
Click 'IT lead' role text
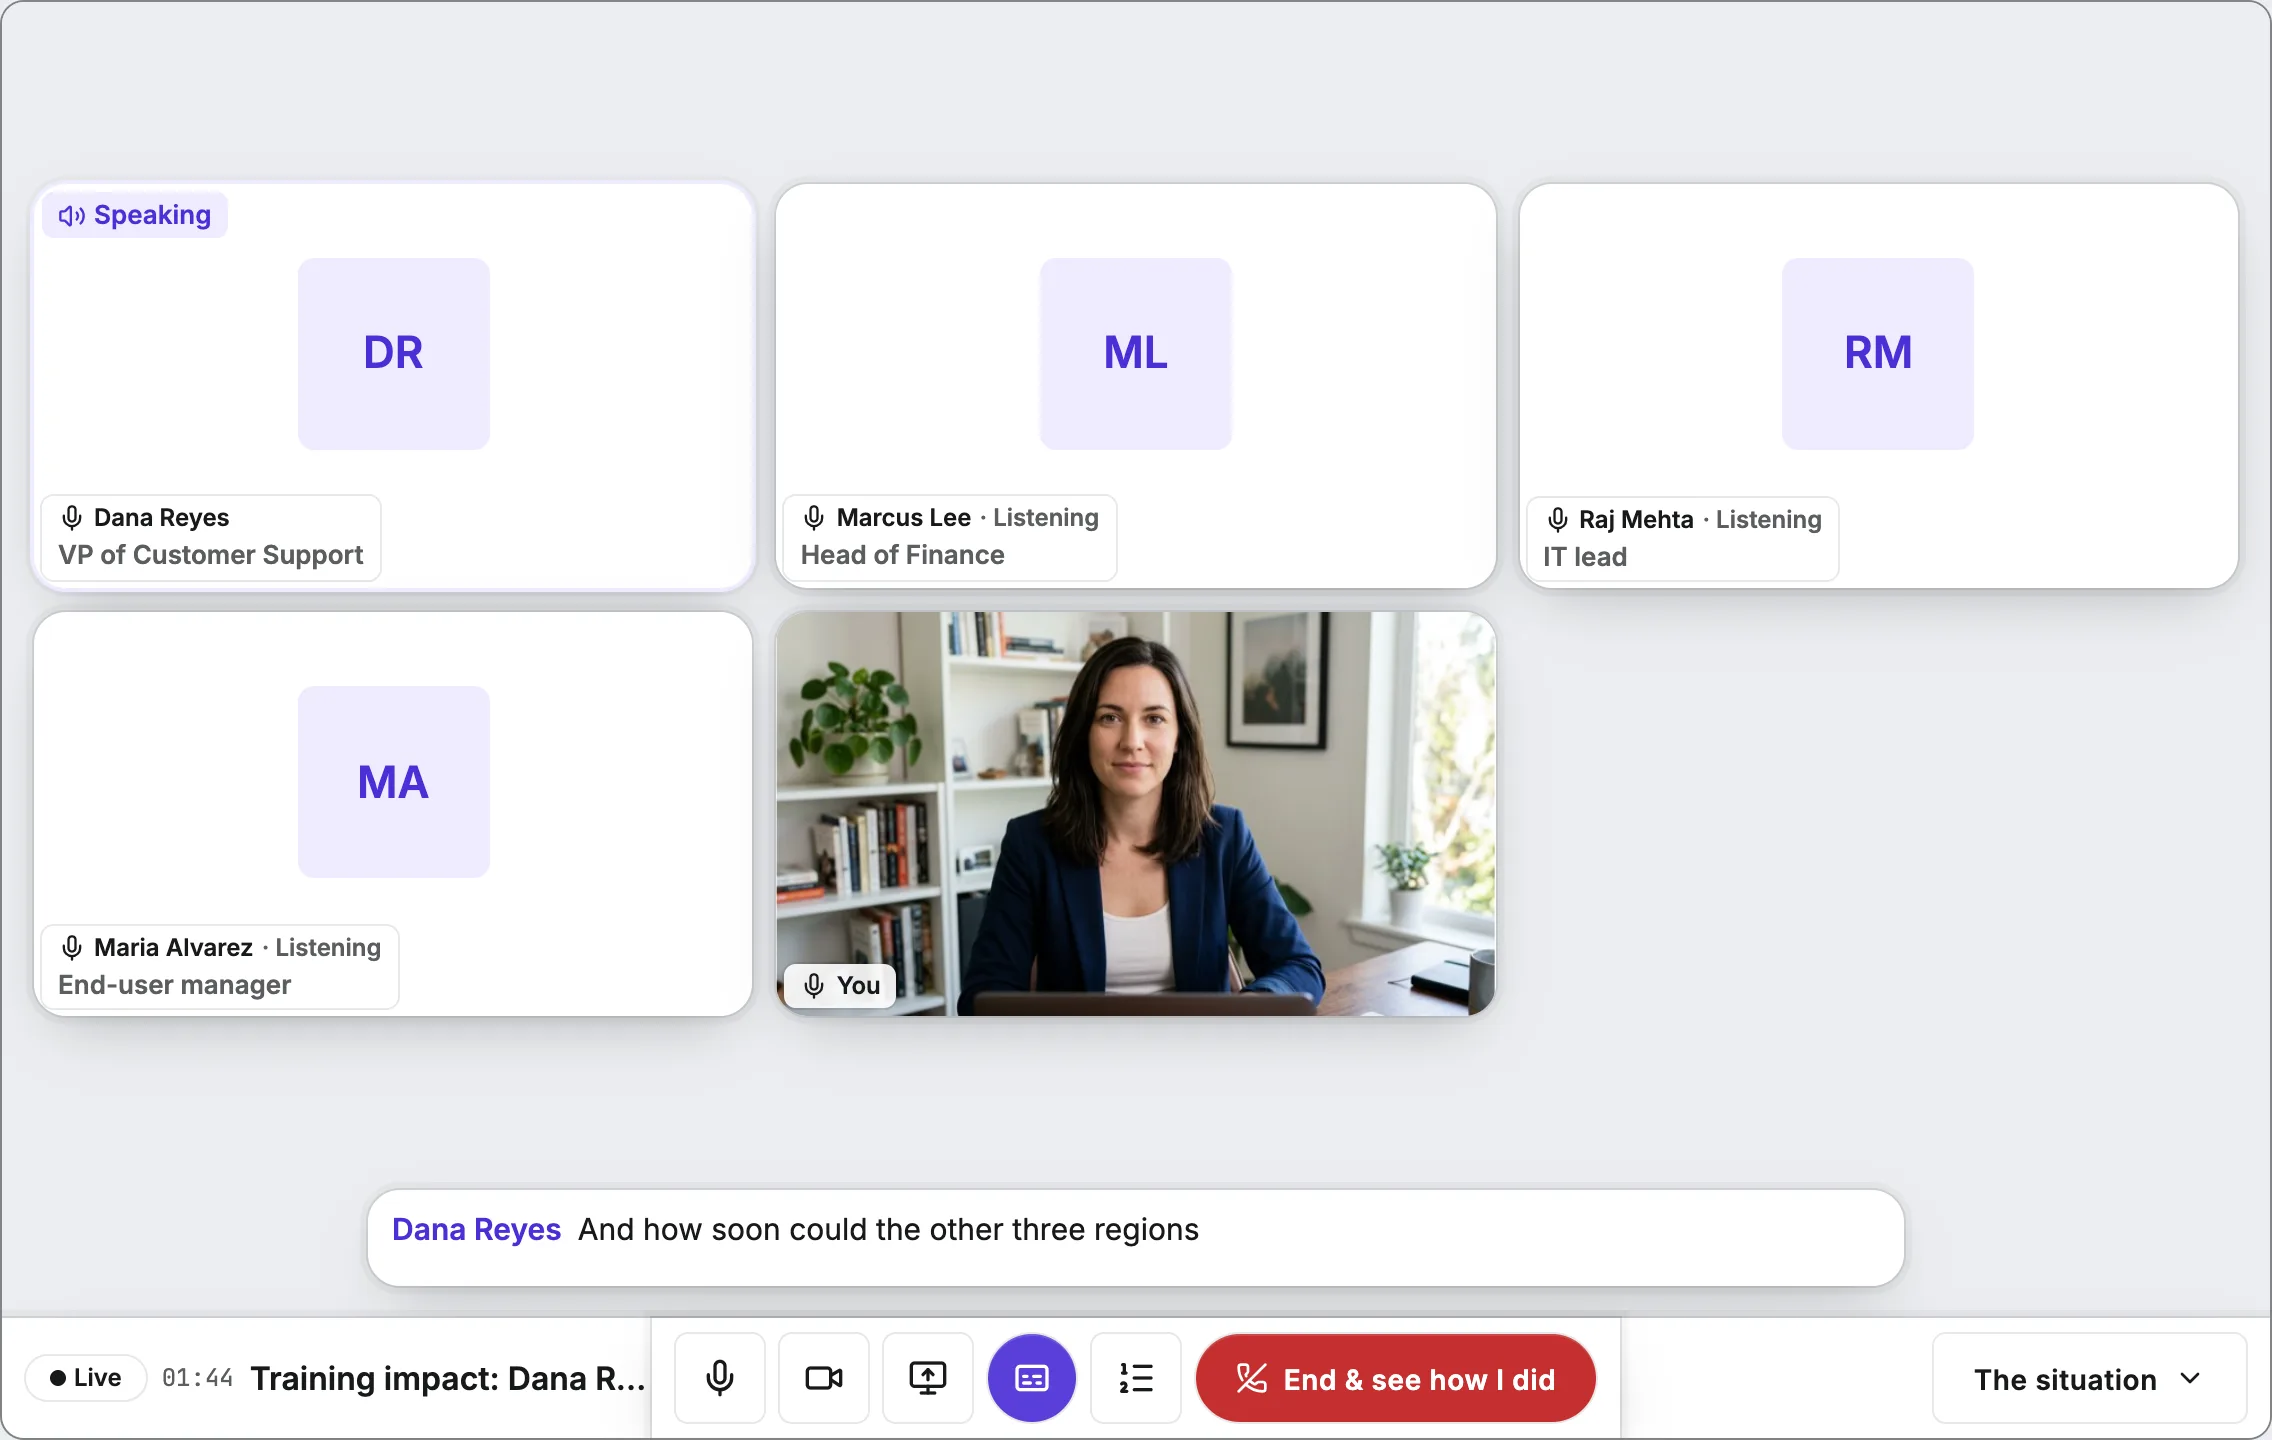[x=1585, y=557]
